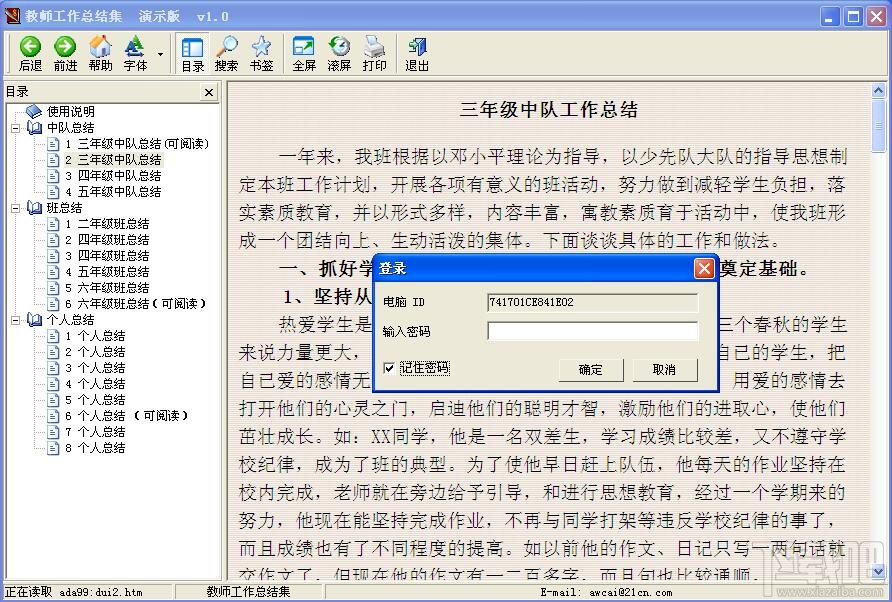
Task: Open 5 六年级班总结 entry
Action: coord(107,287)
